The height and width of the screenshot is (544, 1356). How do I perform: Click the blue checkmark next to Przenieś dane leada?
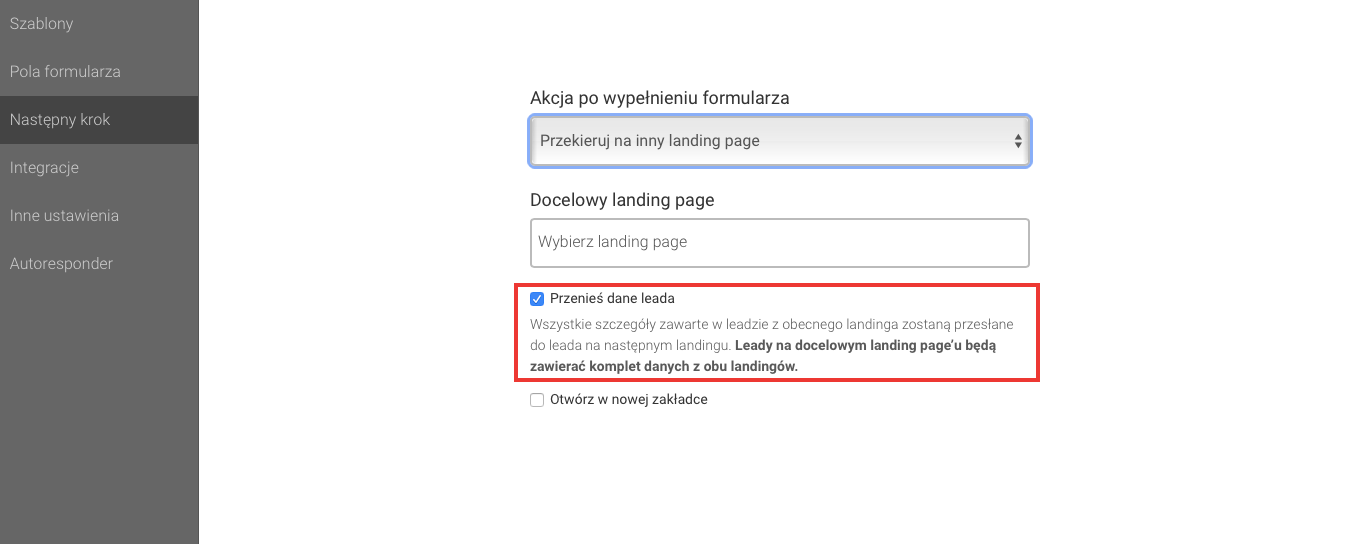(537, 298)
